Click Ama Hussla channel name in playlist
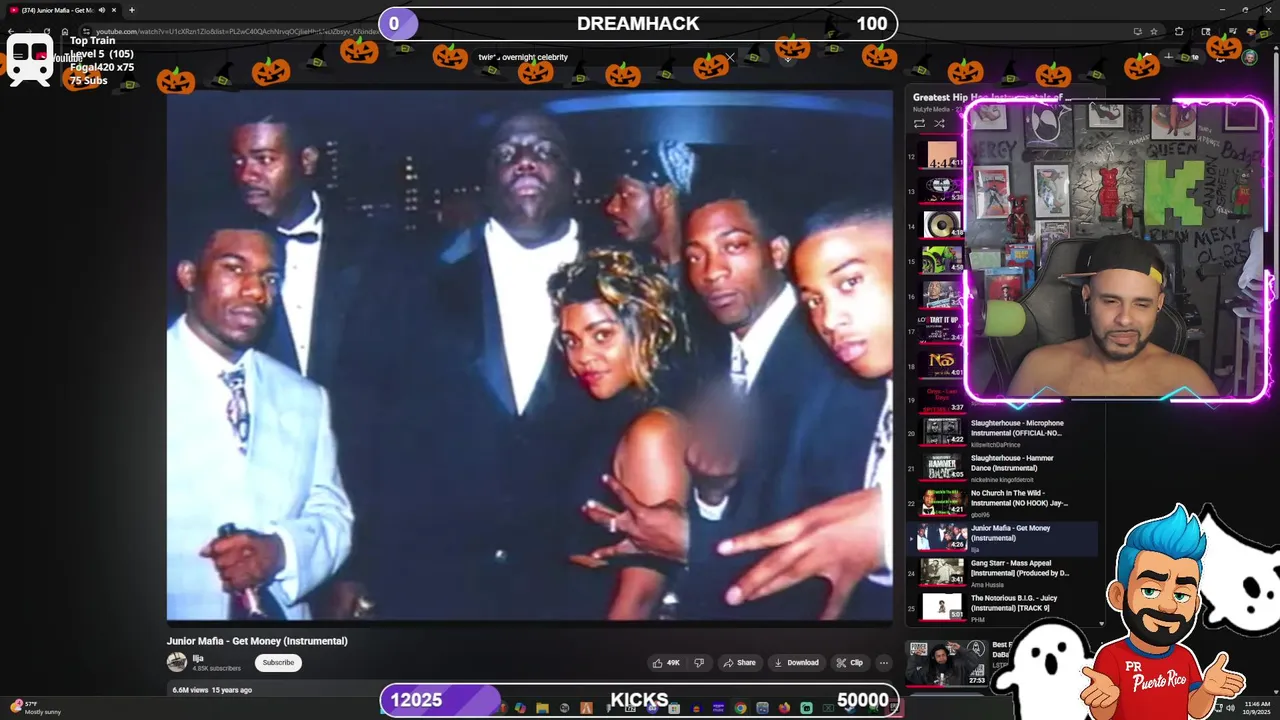This screenshot has height=720, width=1280. pos(987,584)
